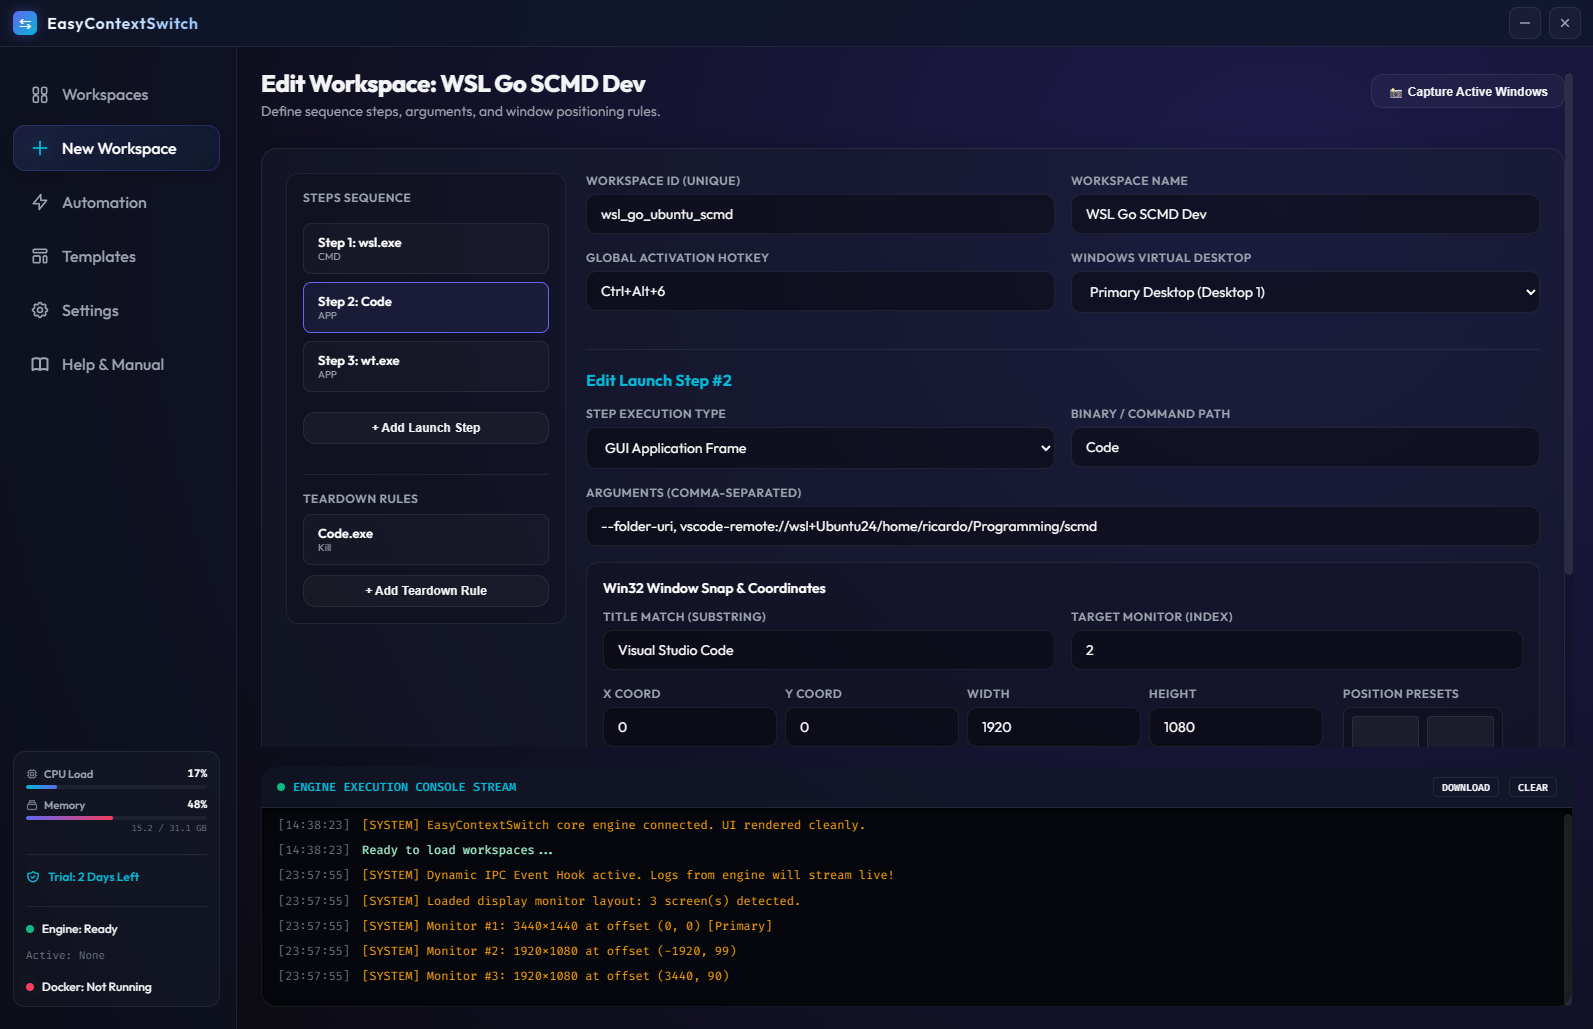Click the camera icon in Capture Active Windows
The width and height of the screenshot is (1593, 1029).
pyautogui.click(x=1396, y=92)
